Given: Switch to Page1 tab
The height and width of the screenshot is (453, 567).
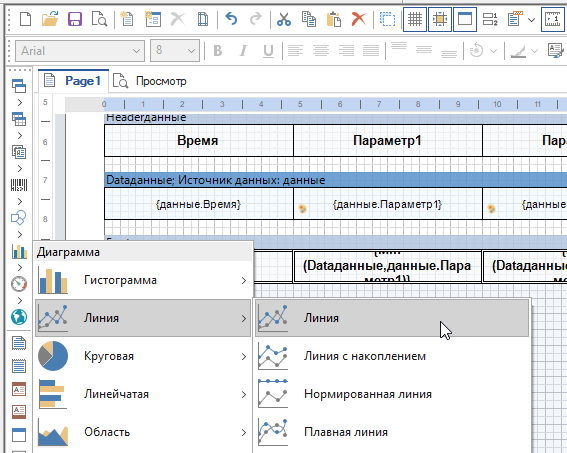Looking at the screenshot, I should 73,81.
